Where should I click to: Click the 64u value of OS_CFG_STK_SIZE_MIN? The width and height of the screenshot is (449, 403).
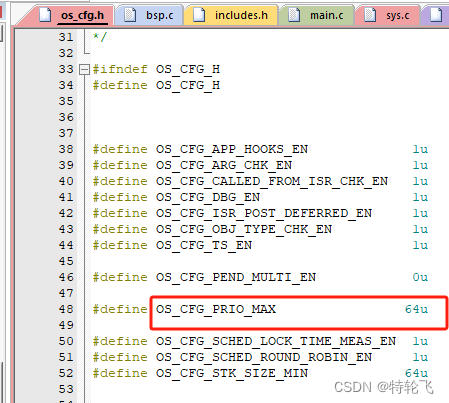[416, 373]
